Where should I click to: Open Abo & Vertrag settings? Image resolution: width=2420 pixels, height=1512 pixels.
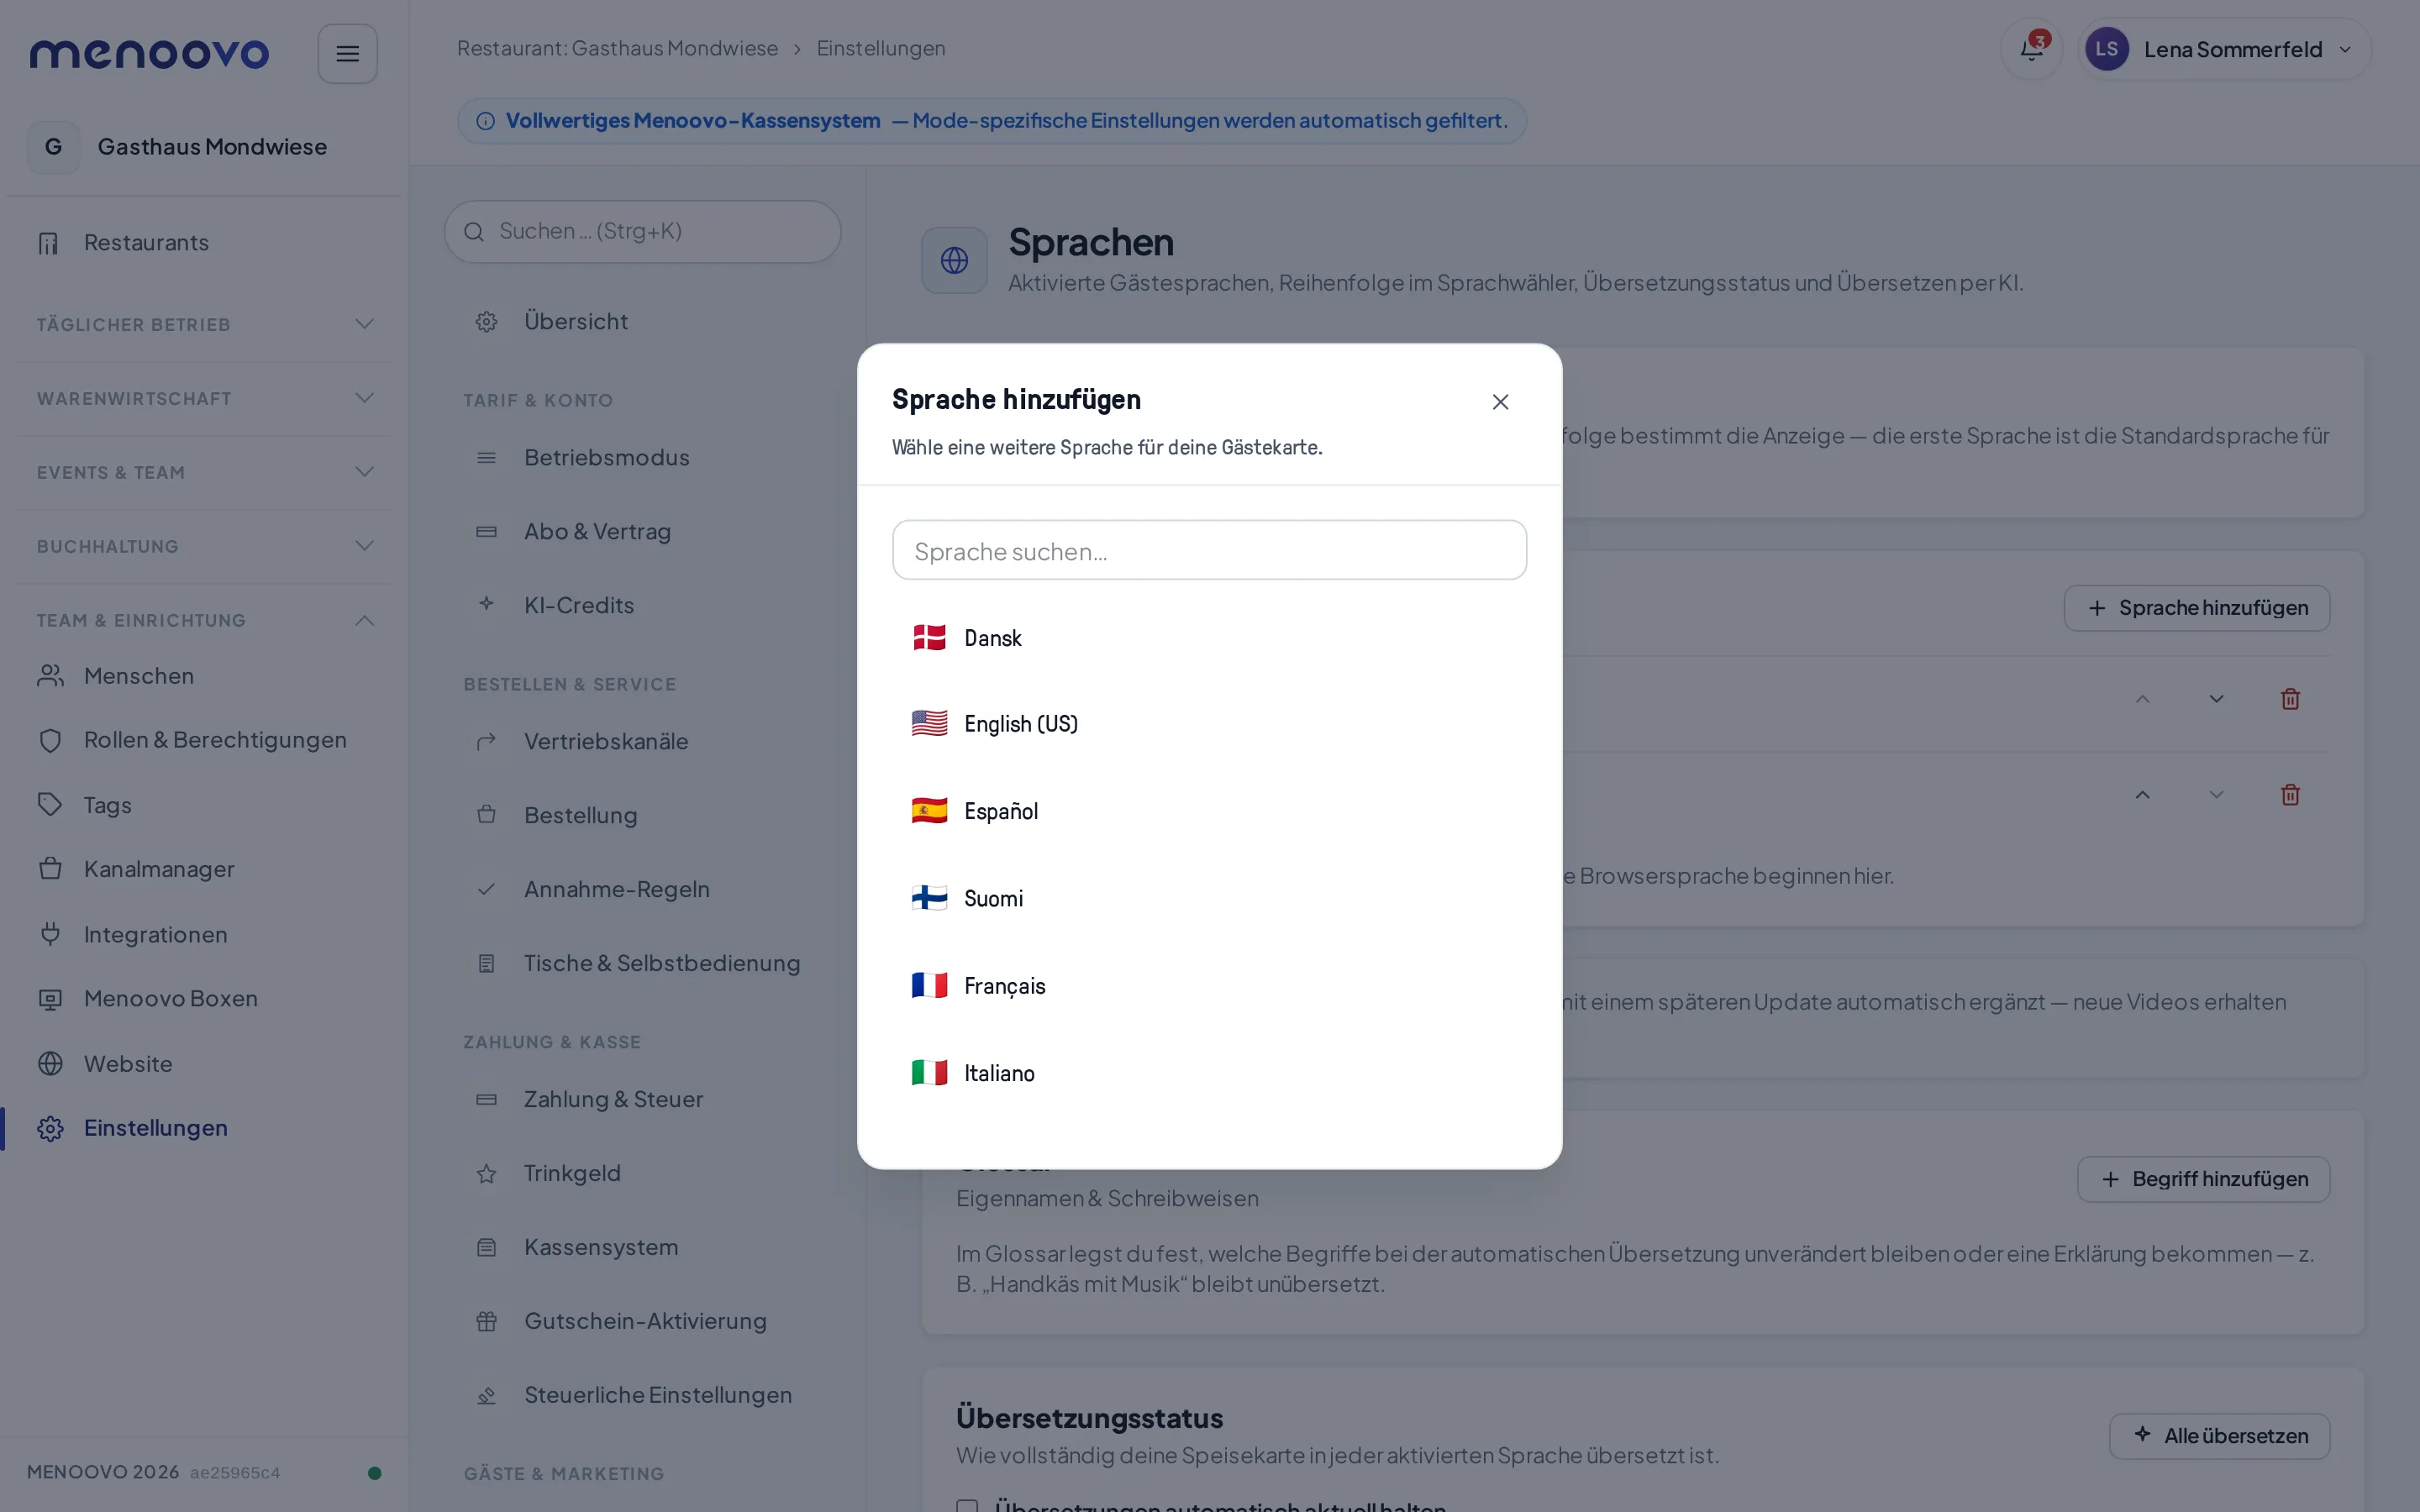click(642, 531)
